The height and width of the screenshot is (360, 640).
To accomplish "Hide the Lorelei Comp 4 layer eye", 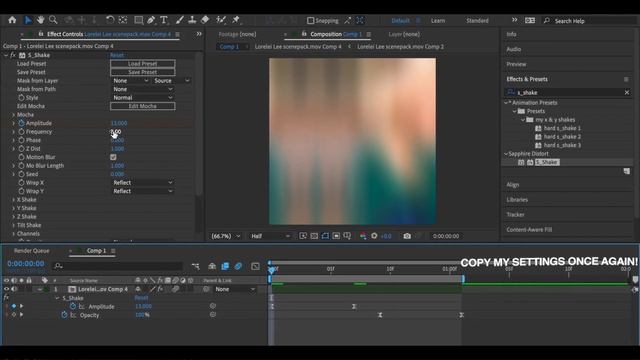I will (6, 289).
